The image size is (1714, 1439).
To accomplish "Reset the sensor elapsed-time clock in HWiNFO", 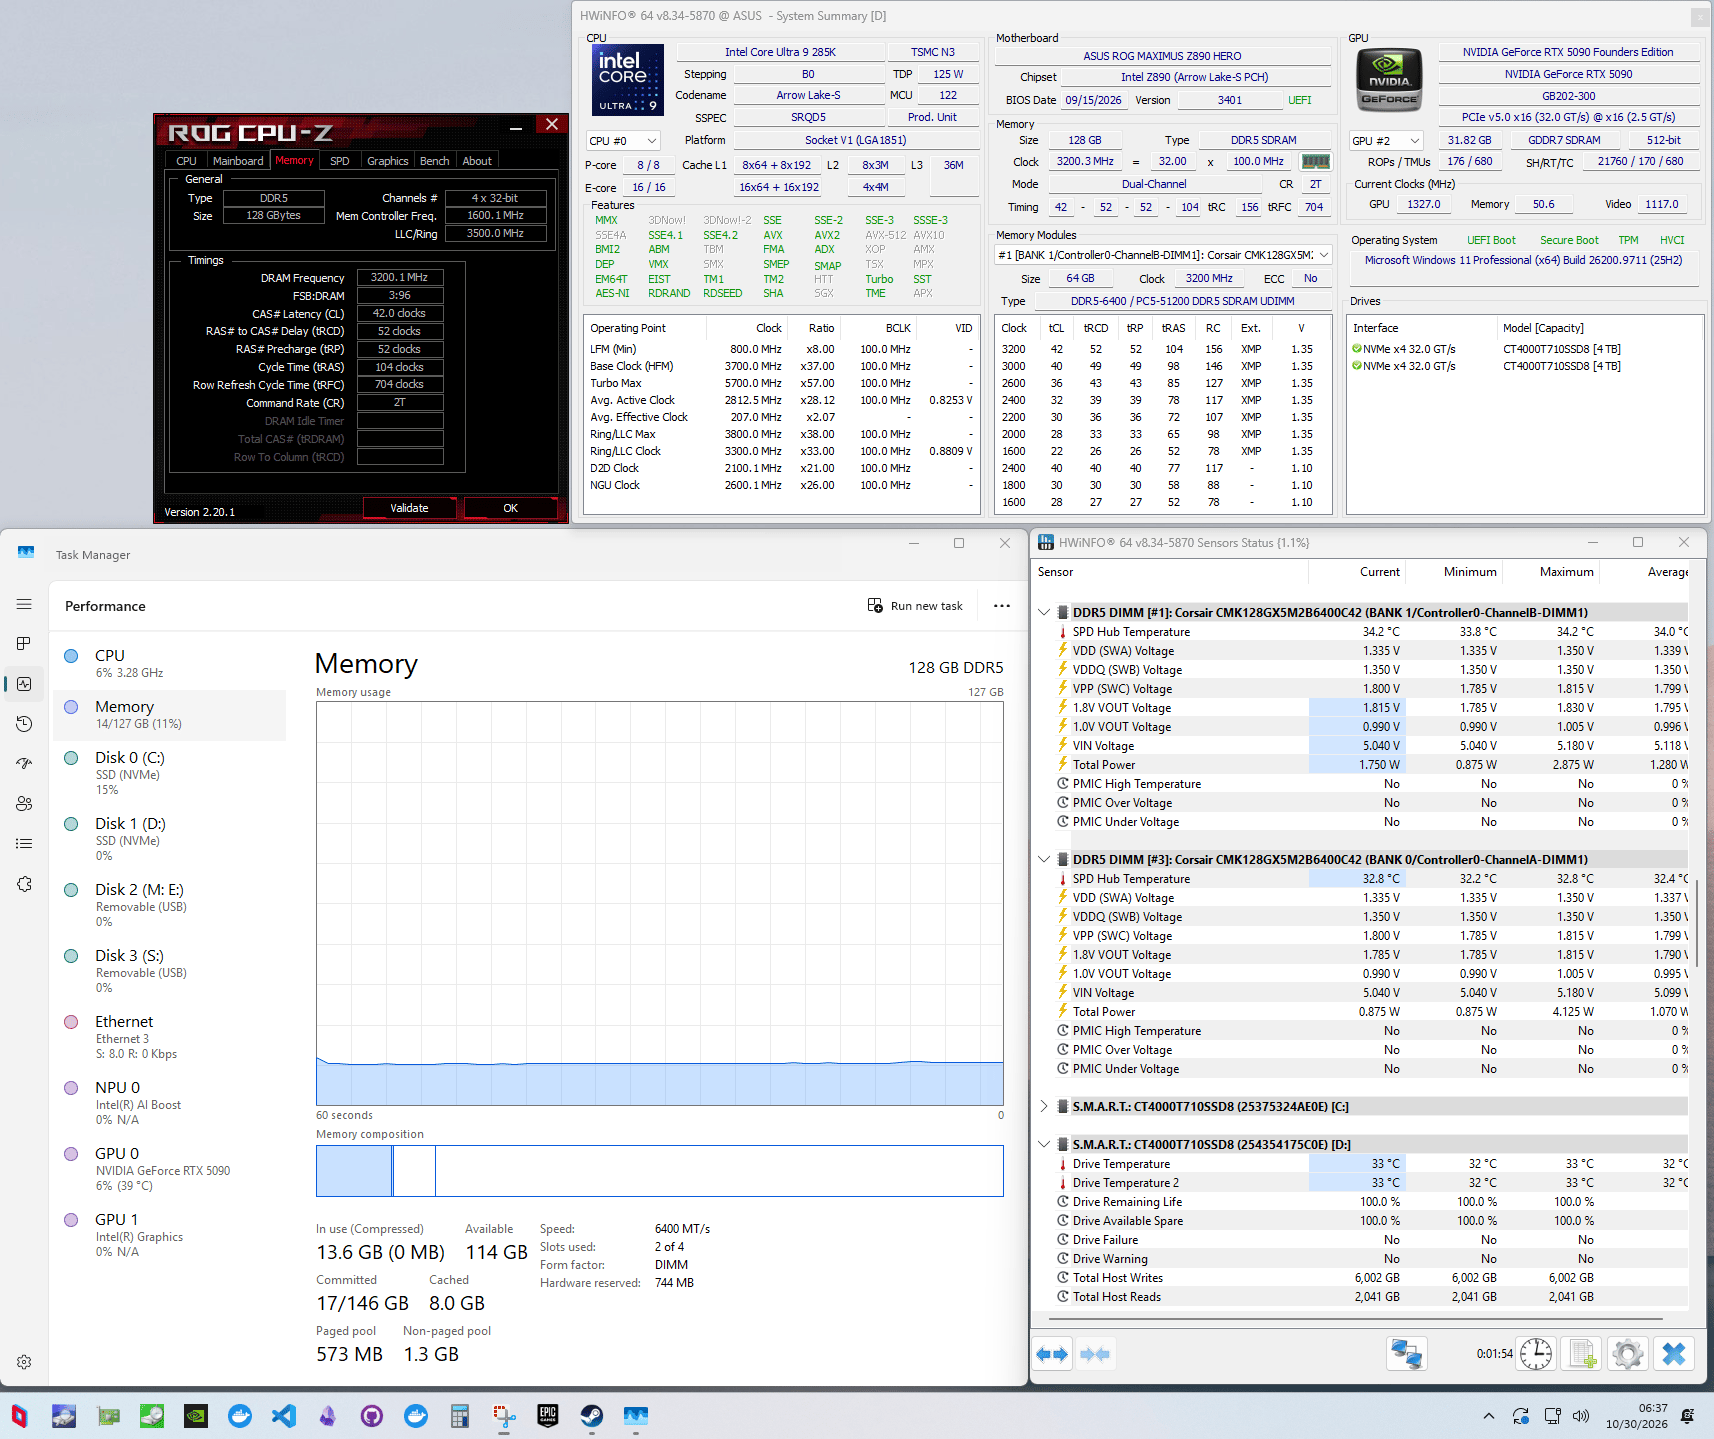I will [1536, 1354].
